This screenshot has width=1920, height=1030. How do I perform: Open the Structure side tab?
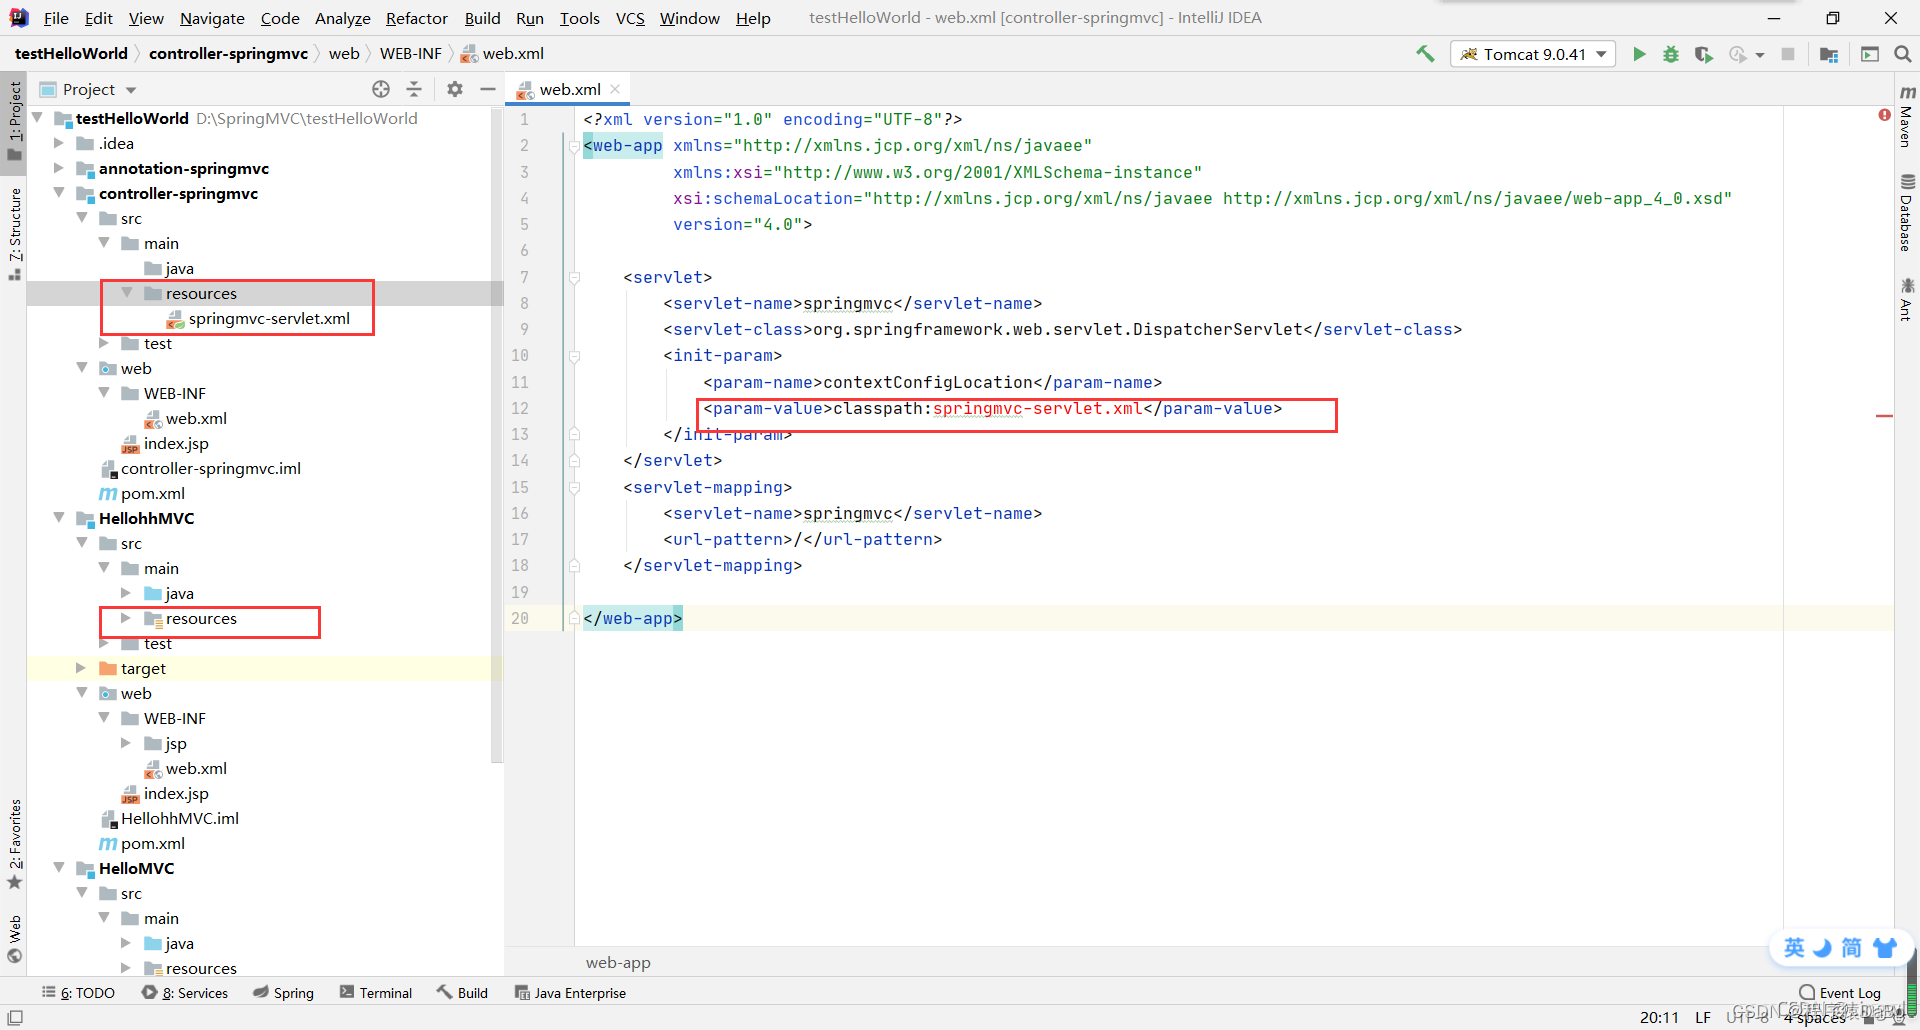14,235
